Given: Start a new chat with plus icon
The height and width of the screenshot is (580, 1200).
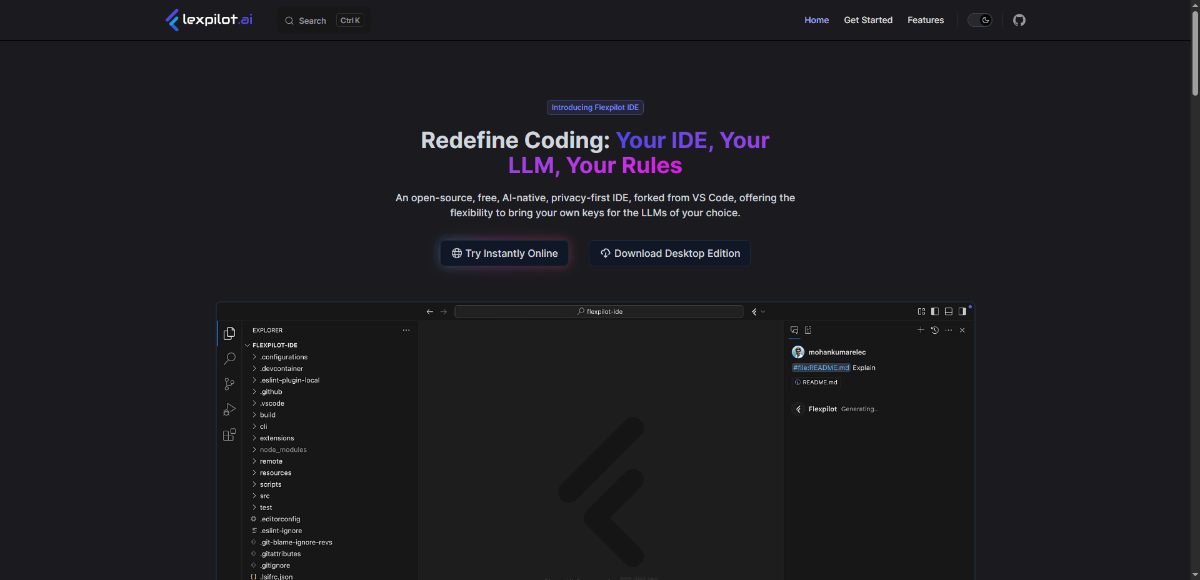Looking at the screenshot, I should tap(921, 330).
